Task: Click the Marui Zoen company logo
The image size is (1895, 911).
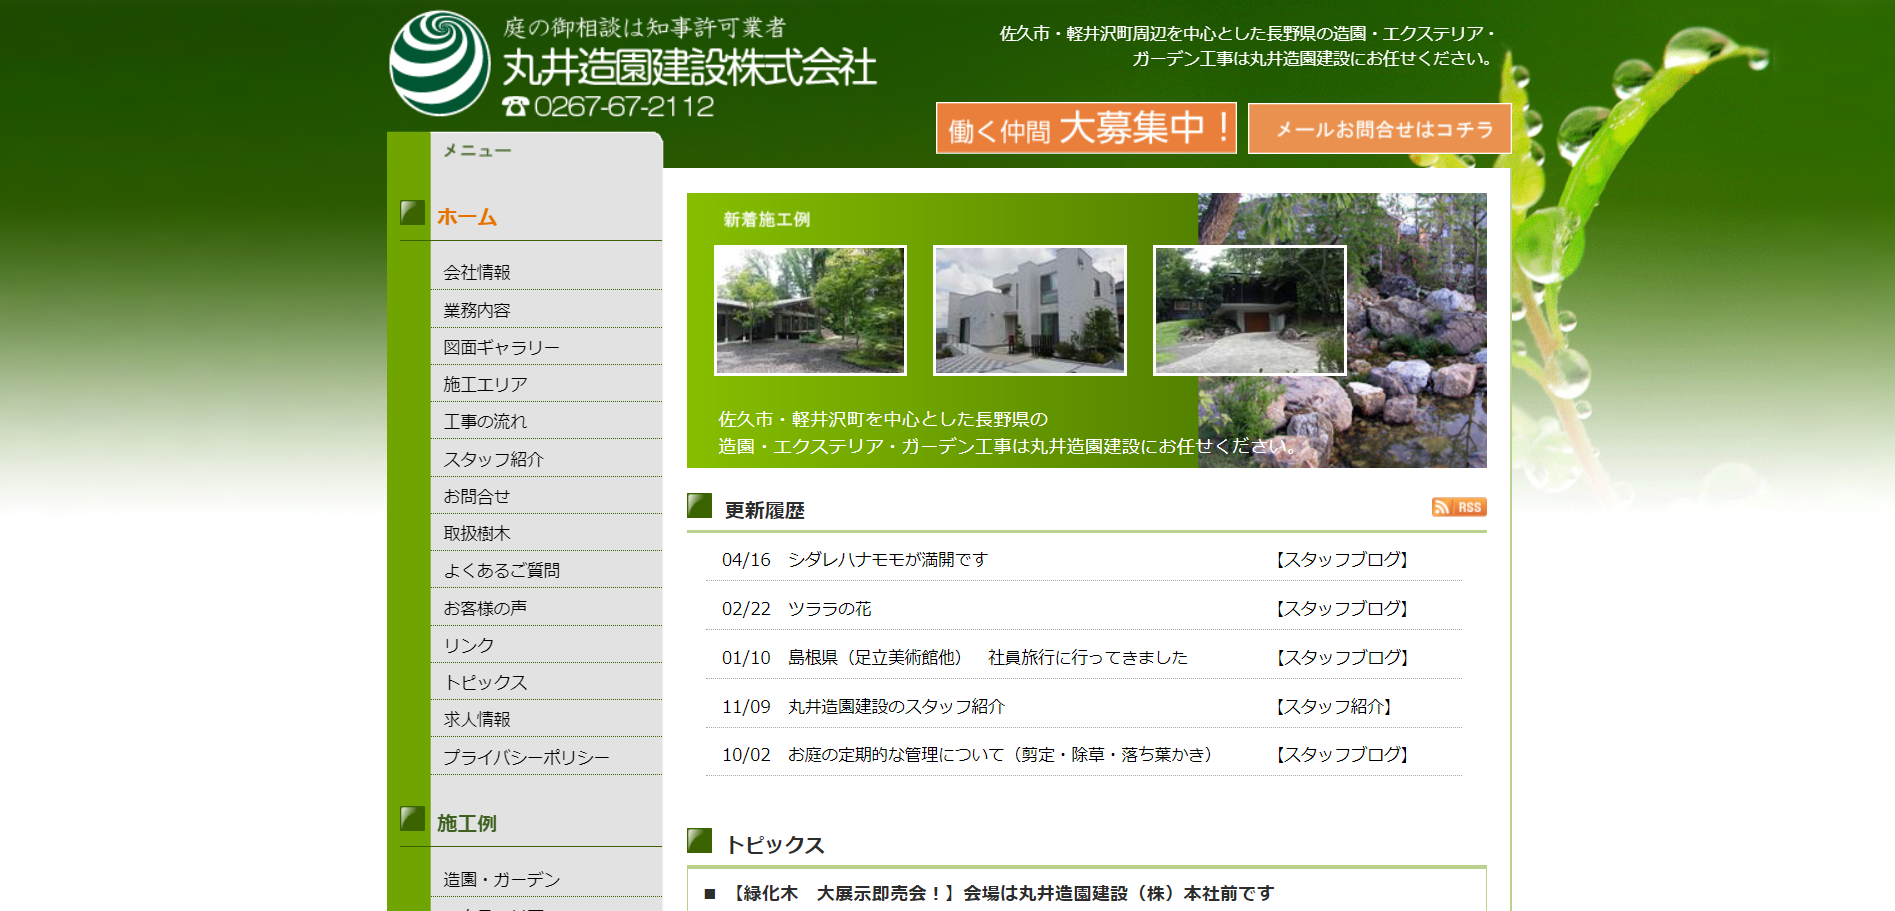Action: coord(440,60)
